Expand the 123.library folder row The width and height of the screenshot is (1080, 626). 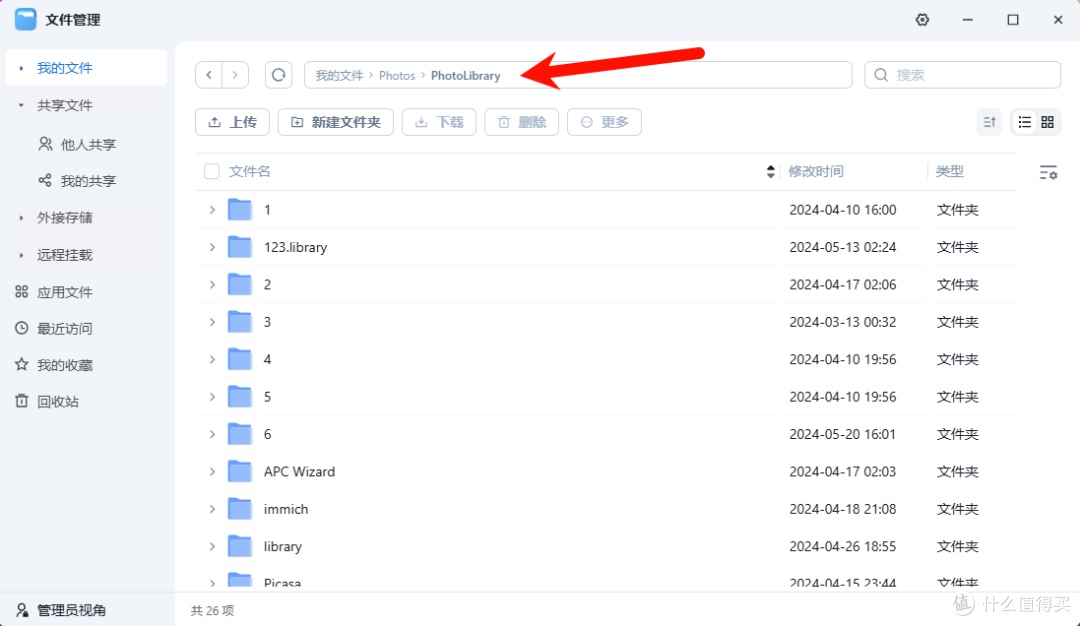212,247
